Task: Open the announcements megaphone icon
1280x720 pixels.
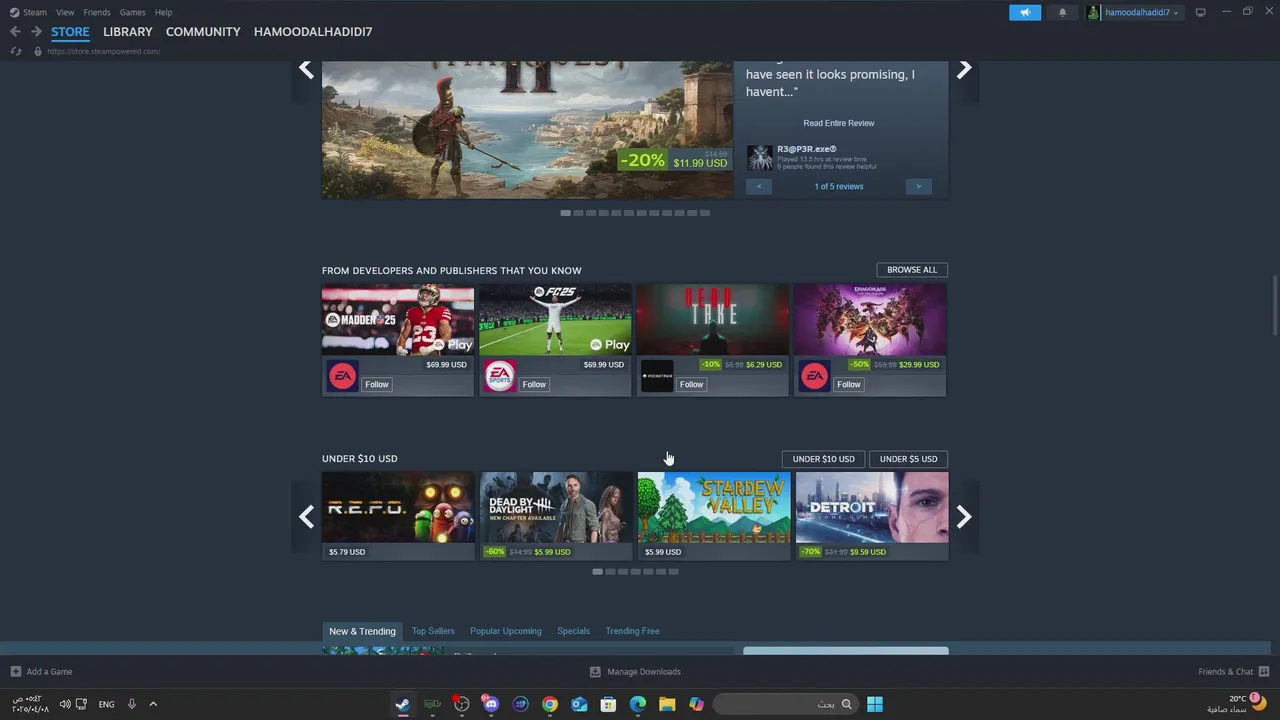Action: coord(1025,12)
